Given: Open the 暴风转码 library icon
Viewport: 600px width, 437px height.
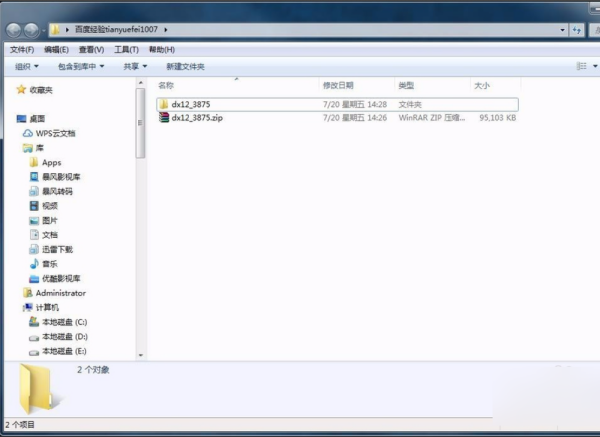Looking at the screenshot, I should 34,191.
